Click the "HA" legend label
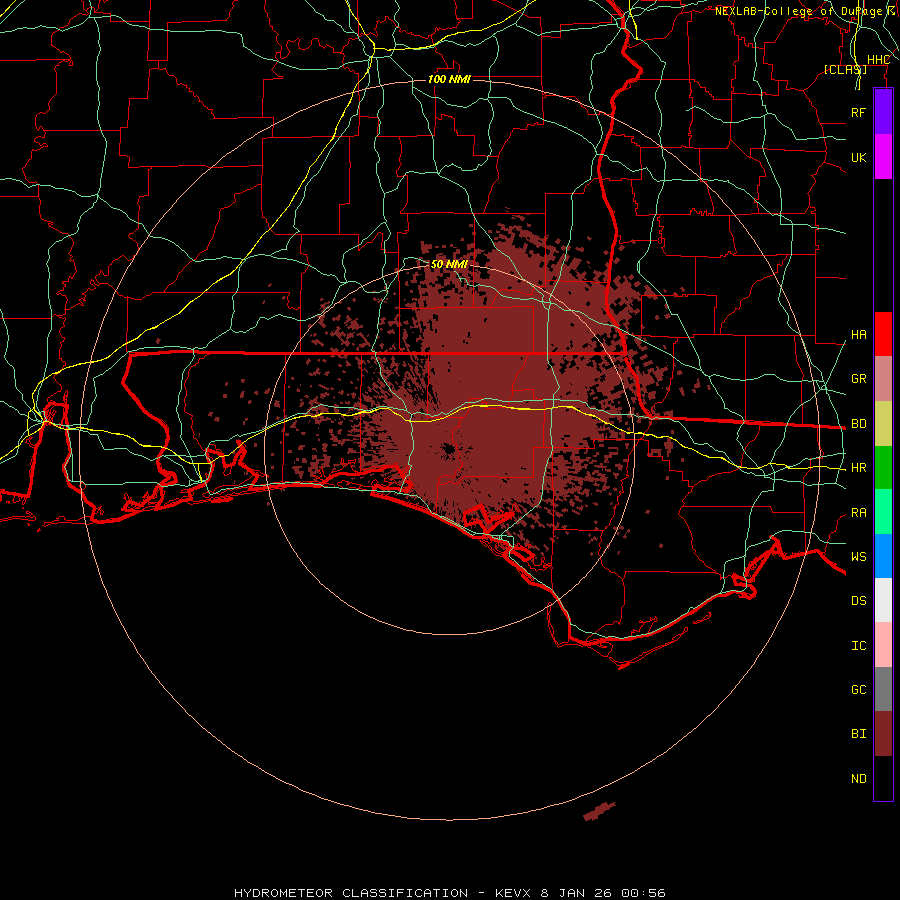900x900 pixels. 858,335
